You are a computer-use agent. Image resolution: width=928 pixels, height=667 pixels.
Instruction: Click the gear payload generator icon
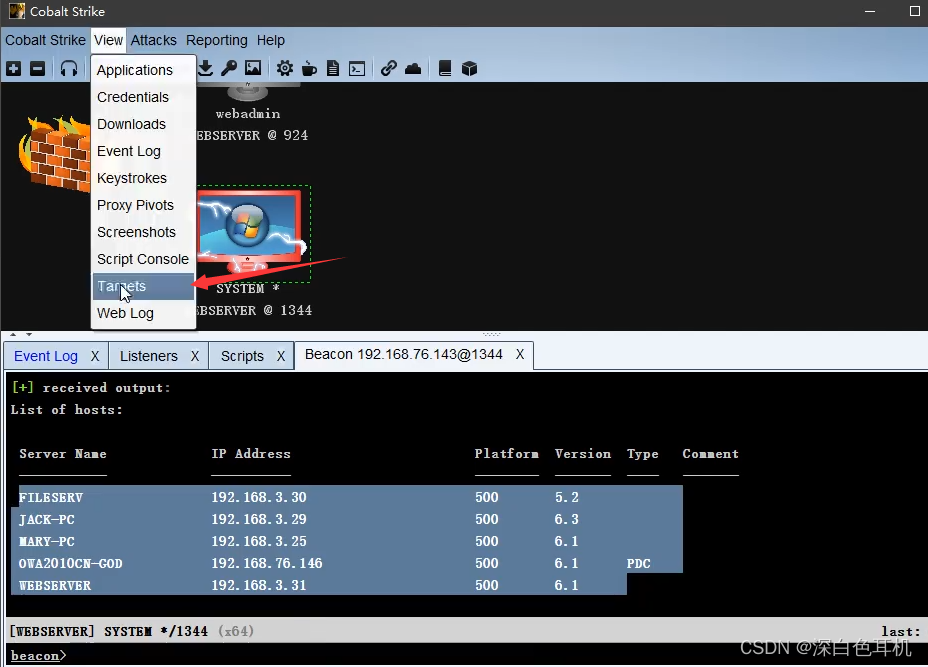(285, 69)
